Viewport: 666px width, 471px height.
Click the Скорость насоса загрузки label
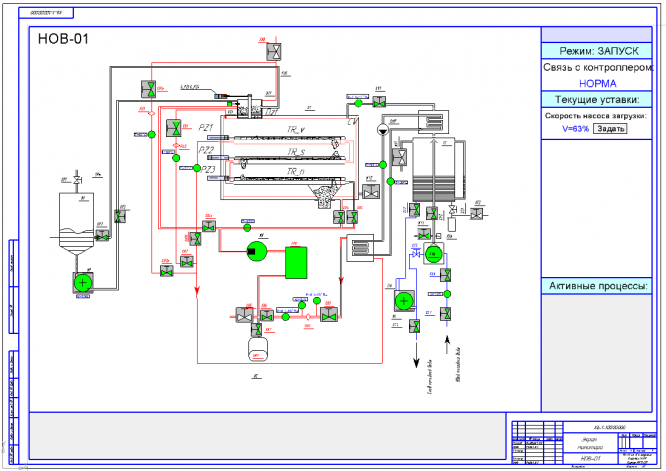[595, 116]
